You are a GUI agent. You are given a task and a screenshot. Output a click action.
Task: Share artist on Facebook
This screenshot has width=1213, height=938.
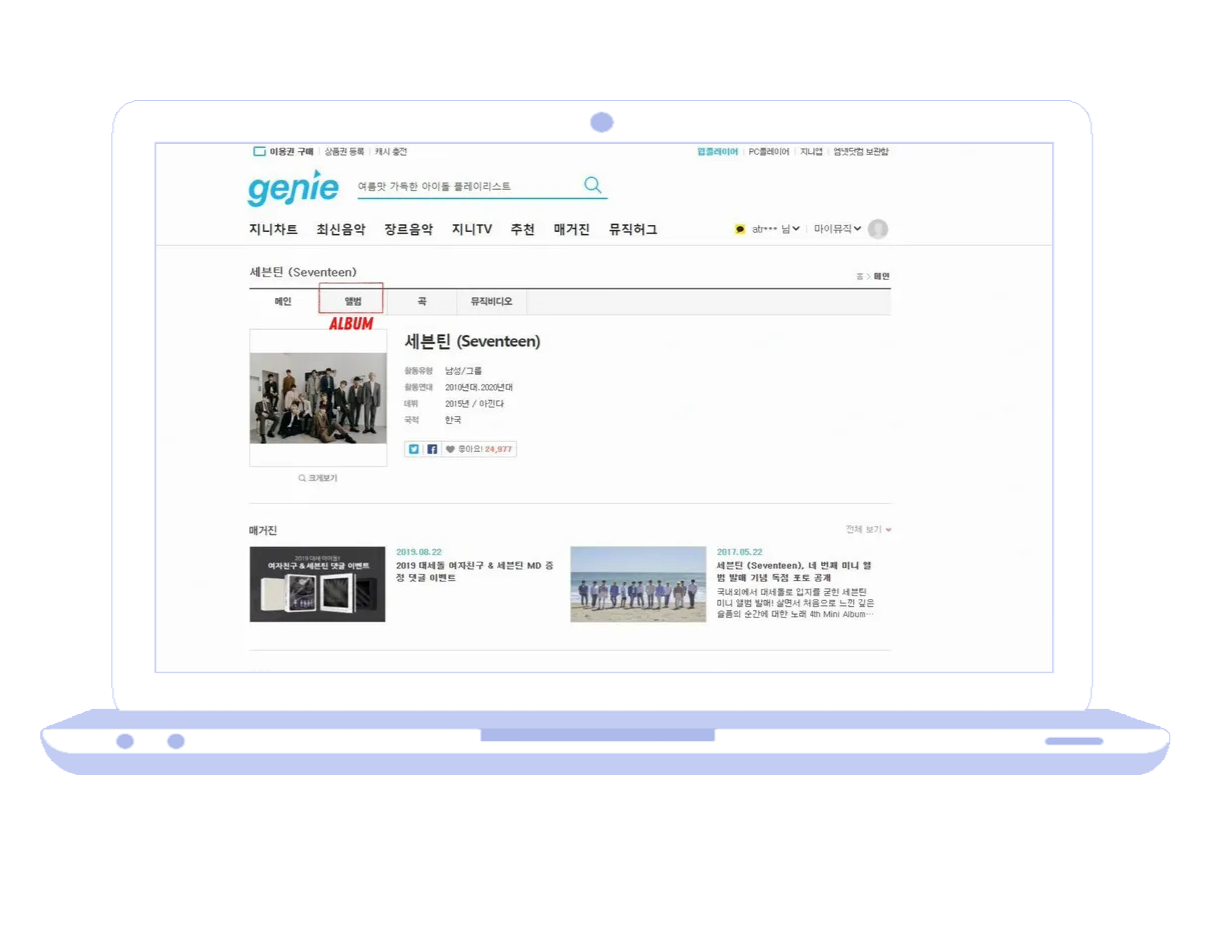pos(432,450)
